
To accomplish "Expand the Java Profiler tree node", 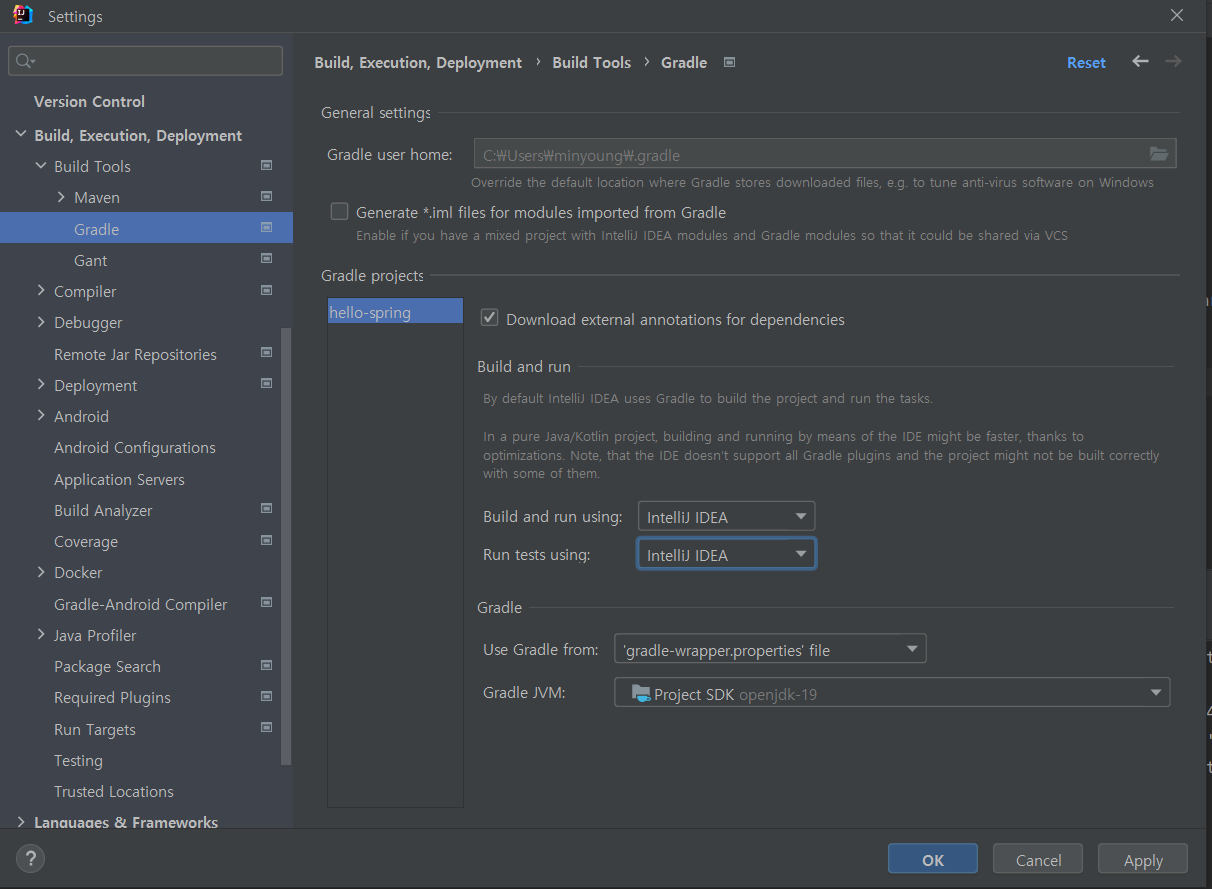I will tap(41, 635).
